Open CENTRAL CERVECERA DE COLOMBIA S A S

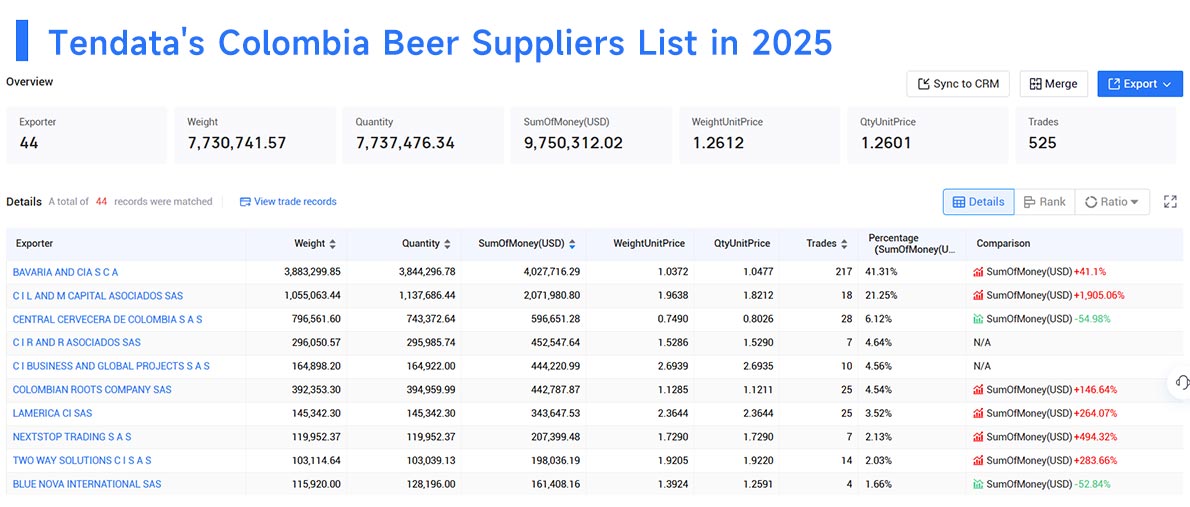[108, 319]
